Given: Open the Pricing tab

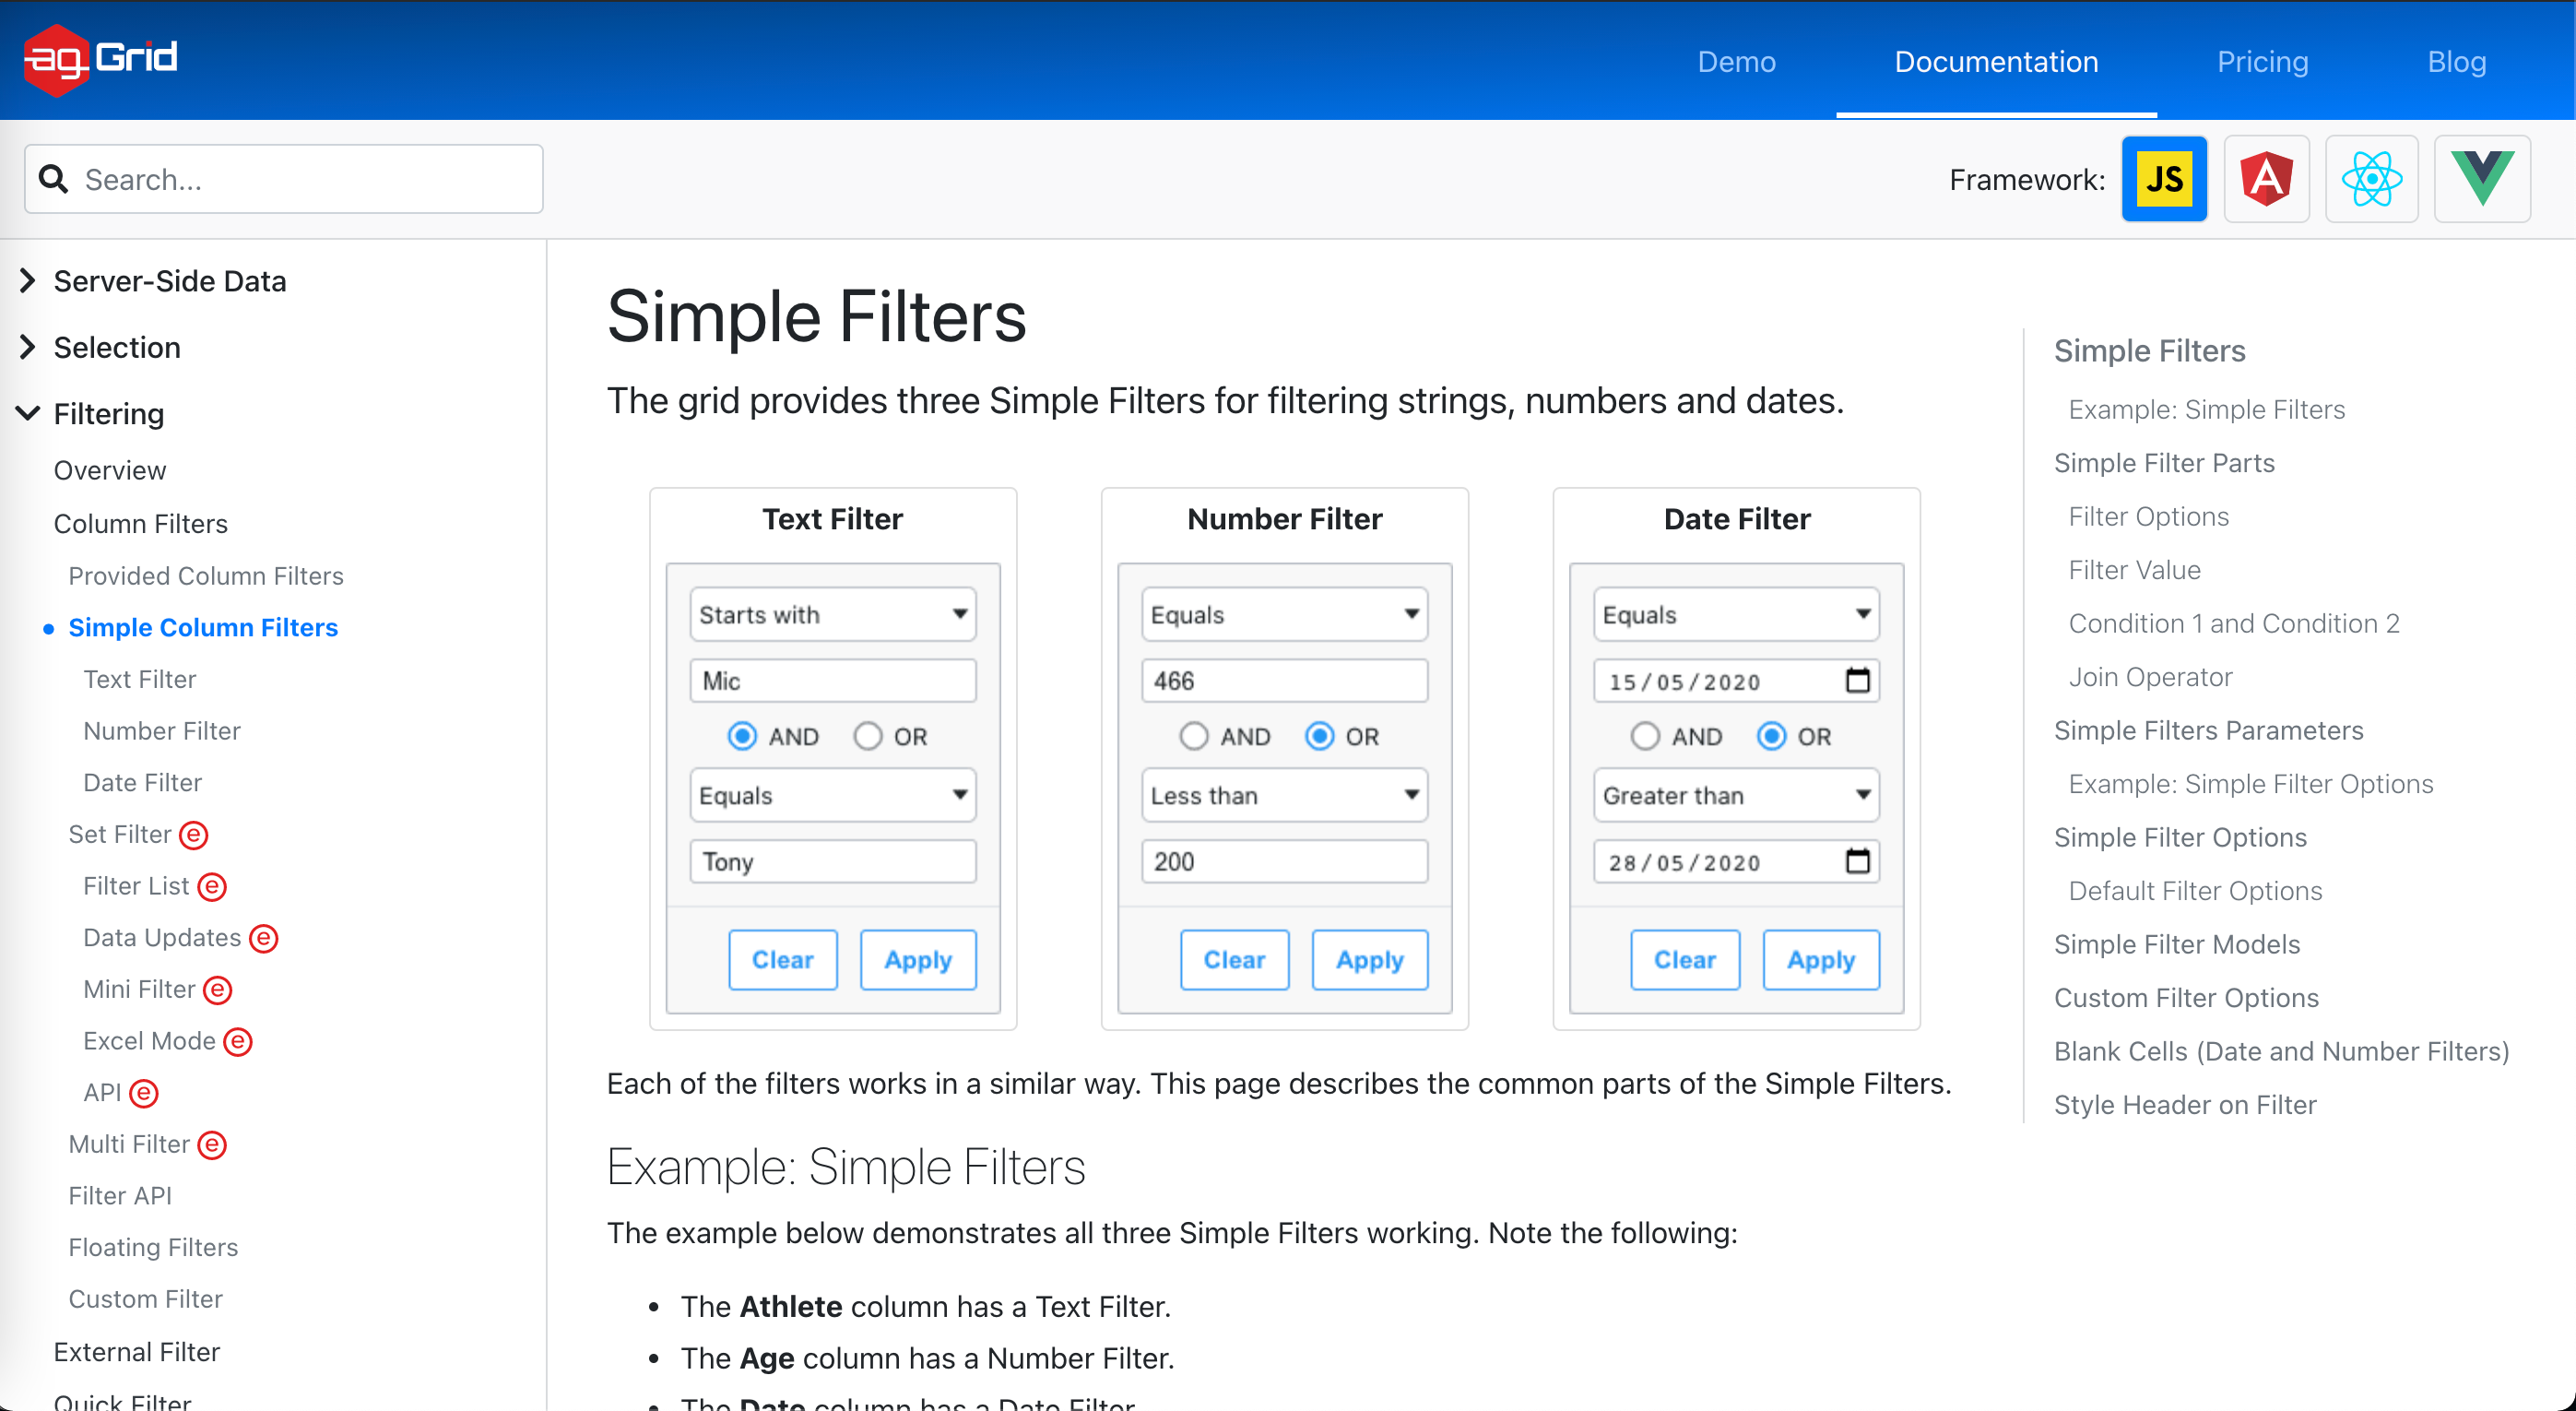Looking at the screenshot, I should [2262, 62].
